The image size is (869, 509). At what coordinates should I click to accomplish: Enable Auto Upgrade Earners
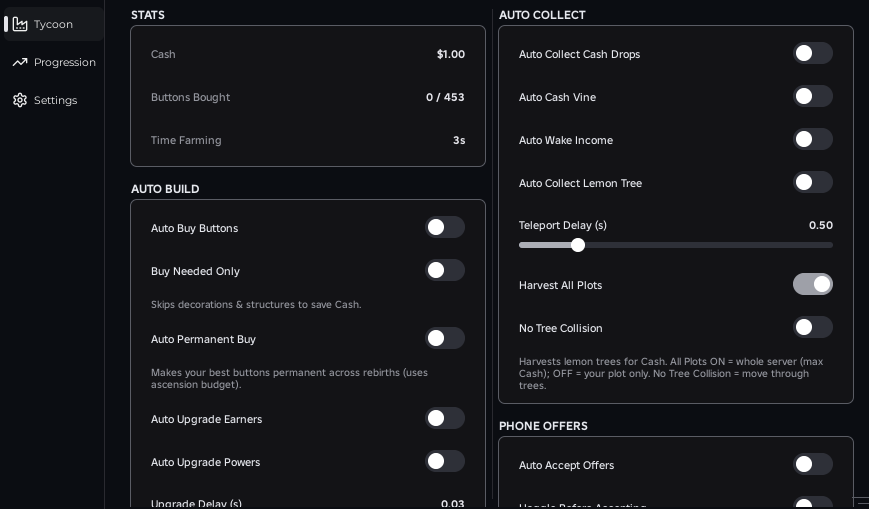click(444, 419)
